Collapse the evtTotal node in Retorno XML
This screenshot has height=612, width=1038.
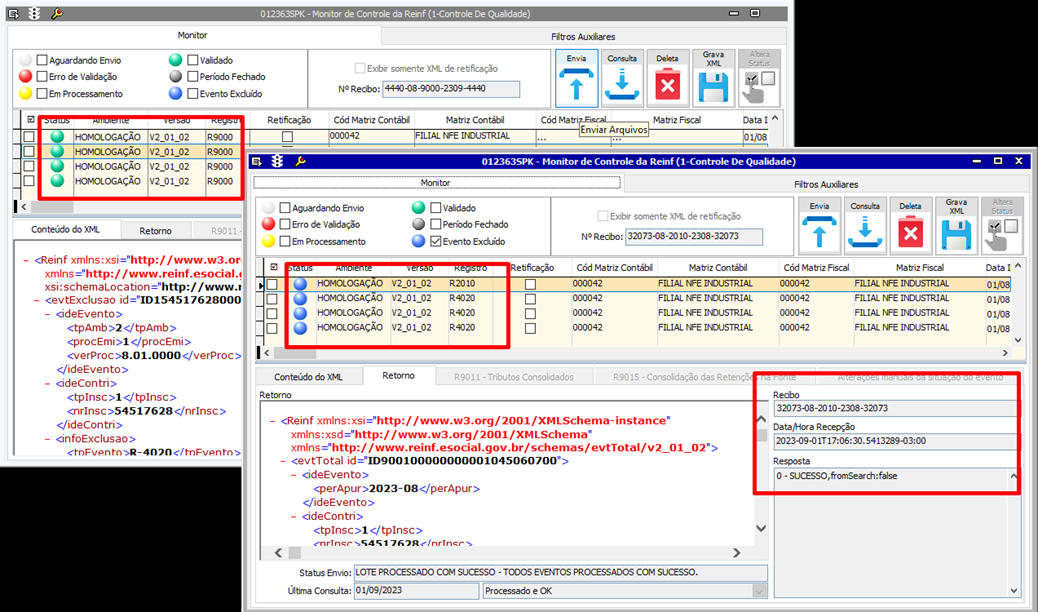point(283,461)
